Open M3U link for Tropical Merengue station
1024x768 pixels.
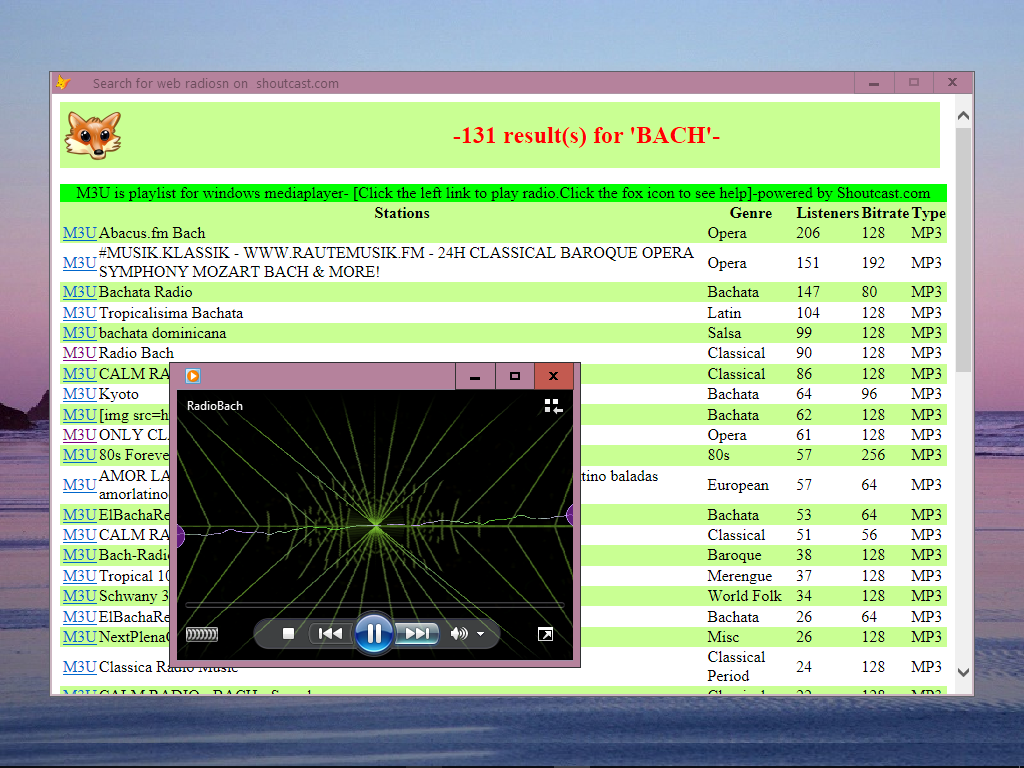tap(80, 576)
